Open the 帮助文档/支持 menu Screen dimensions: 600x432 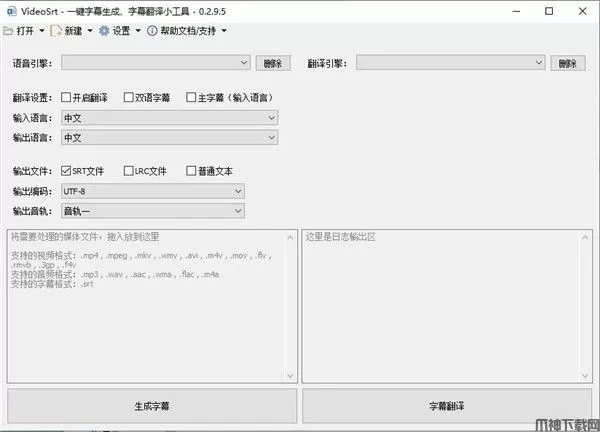coord(188,31)
